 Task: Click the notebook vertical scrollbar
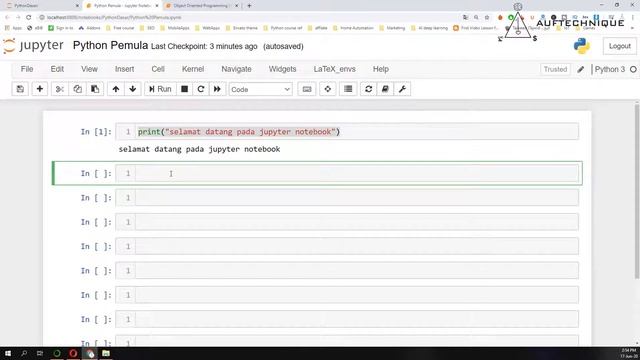[x=637, y=192]
